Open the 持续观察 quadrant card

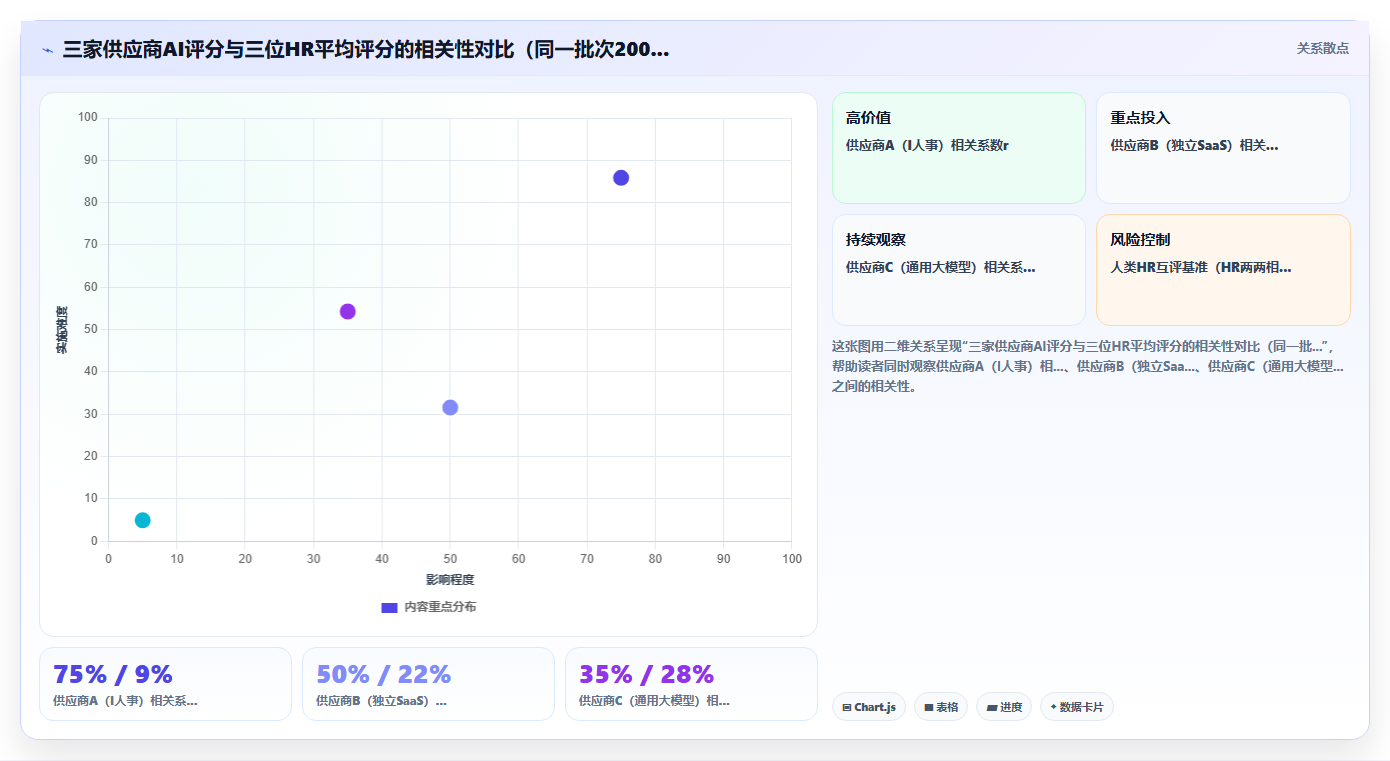pos(958,270)
